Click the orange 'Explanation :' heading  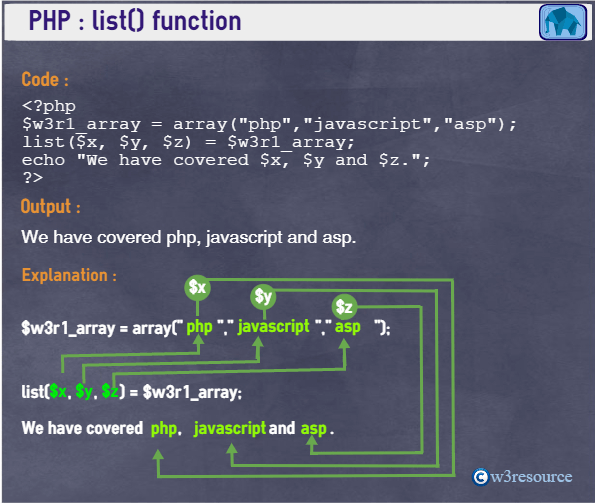point(69,275)
